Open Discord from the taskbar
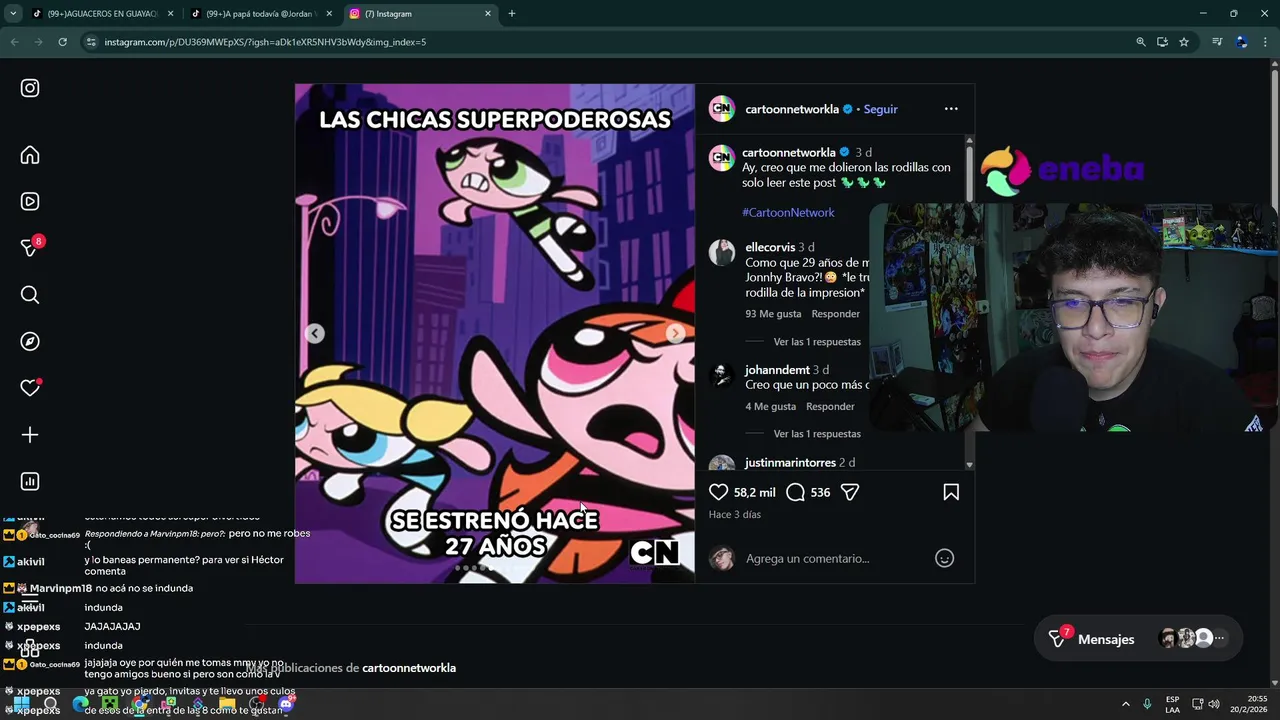 click(286, 704)
